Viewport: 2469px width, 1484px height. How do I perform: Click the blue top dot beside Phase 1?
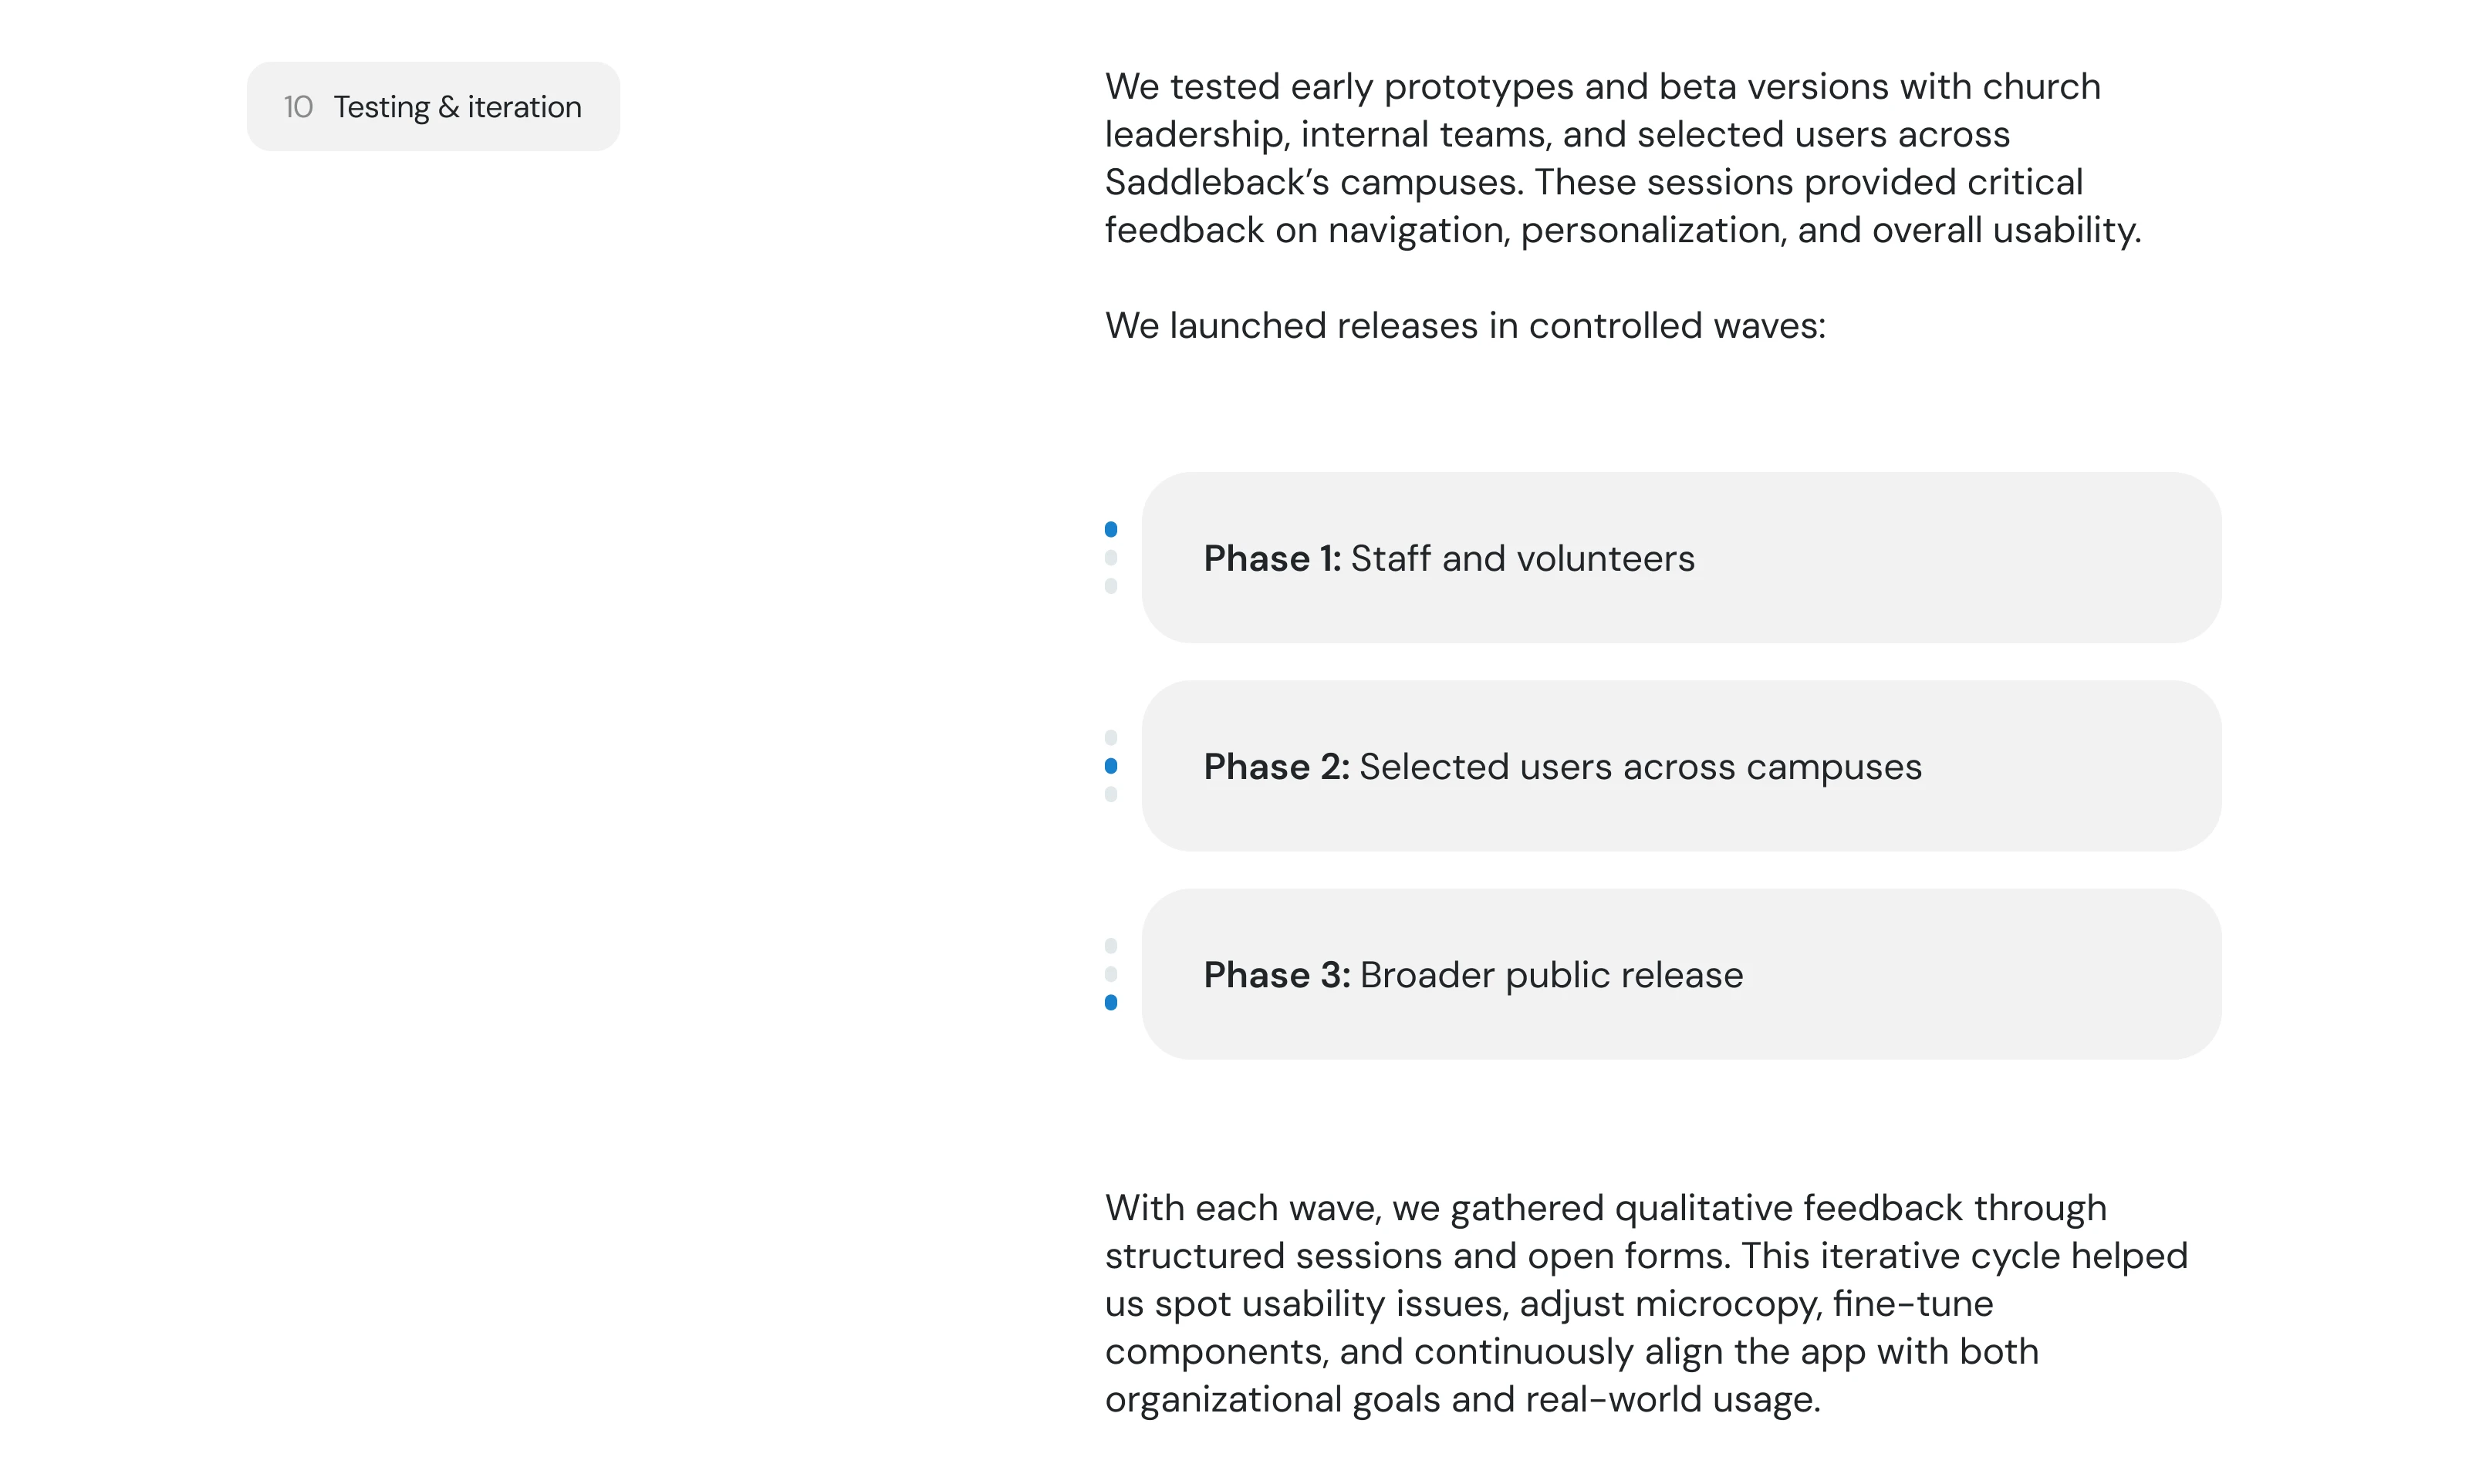[1110, 529]
